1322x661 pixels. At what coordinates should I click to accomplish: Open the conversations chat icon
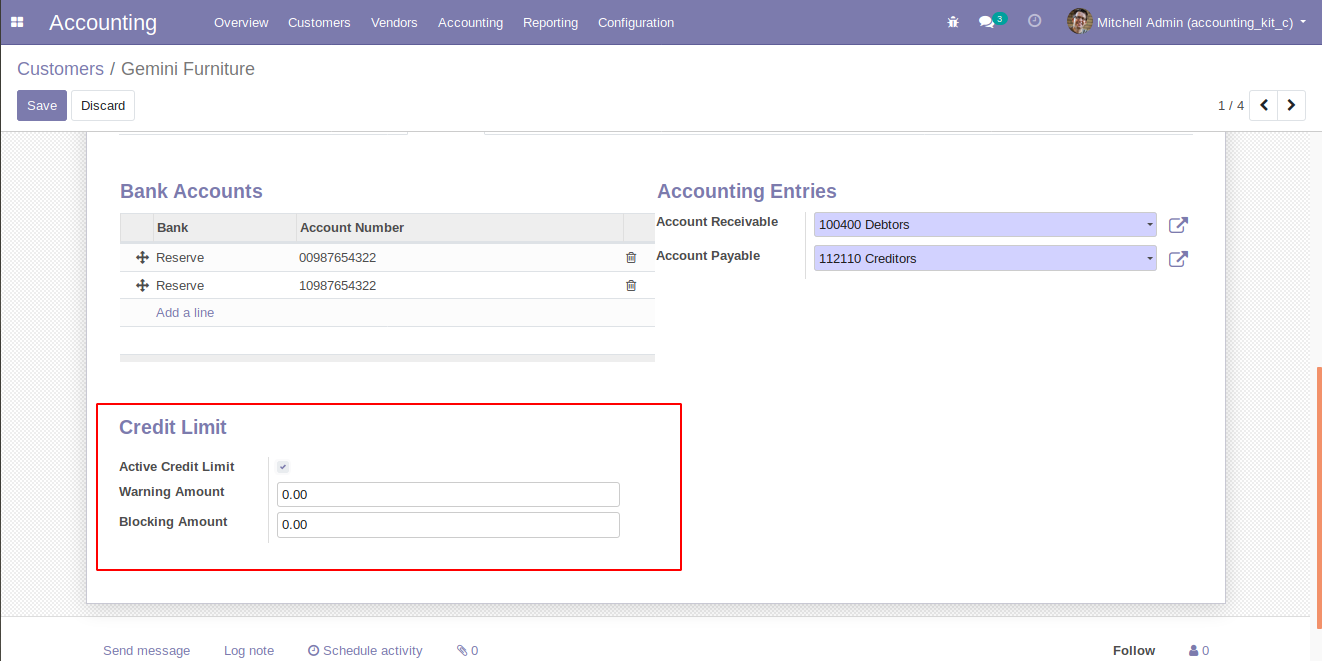pyautogui.click(x=987, y=22)
